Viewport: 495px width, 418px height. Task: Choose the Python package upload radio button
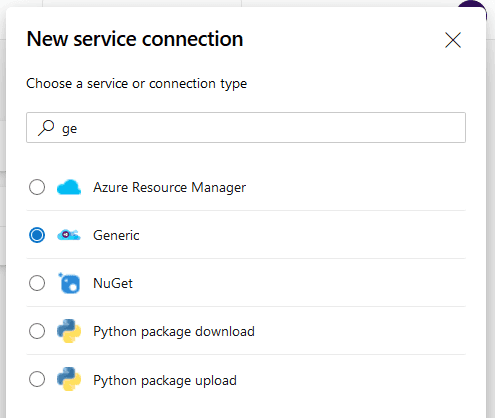37,379
